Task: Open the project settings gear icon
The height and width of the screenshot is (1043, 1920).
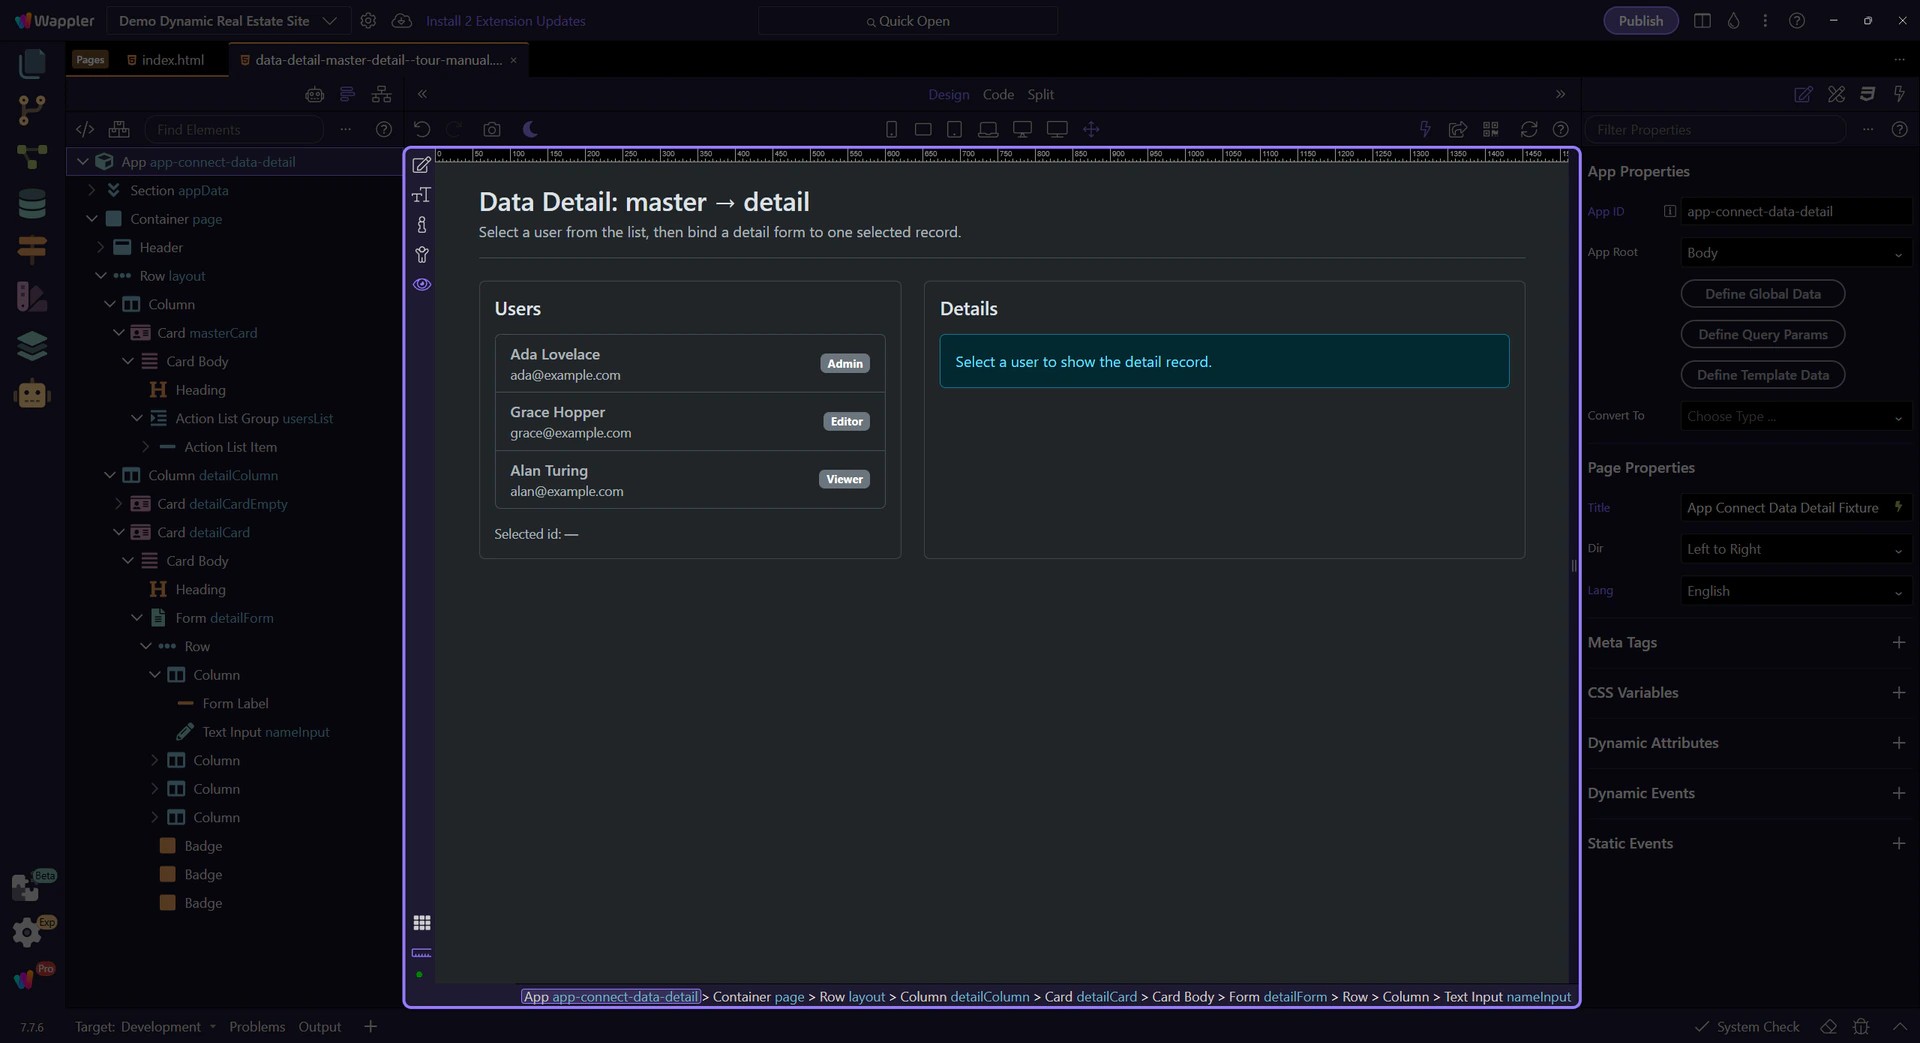Action: click(x=368, y=21)
